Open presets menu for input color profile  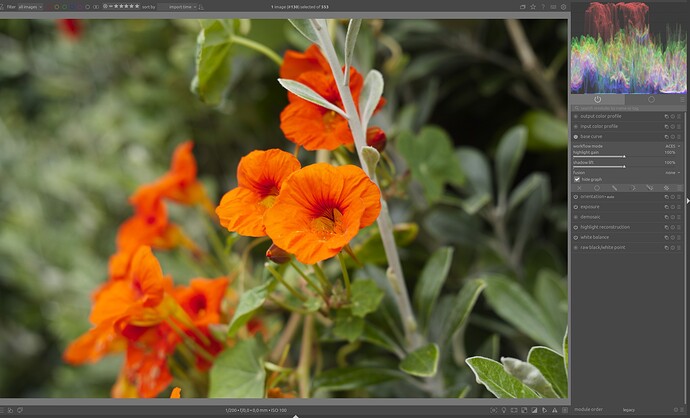tap(679, 126)
